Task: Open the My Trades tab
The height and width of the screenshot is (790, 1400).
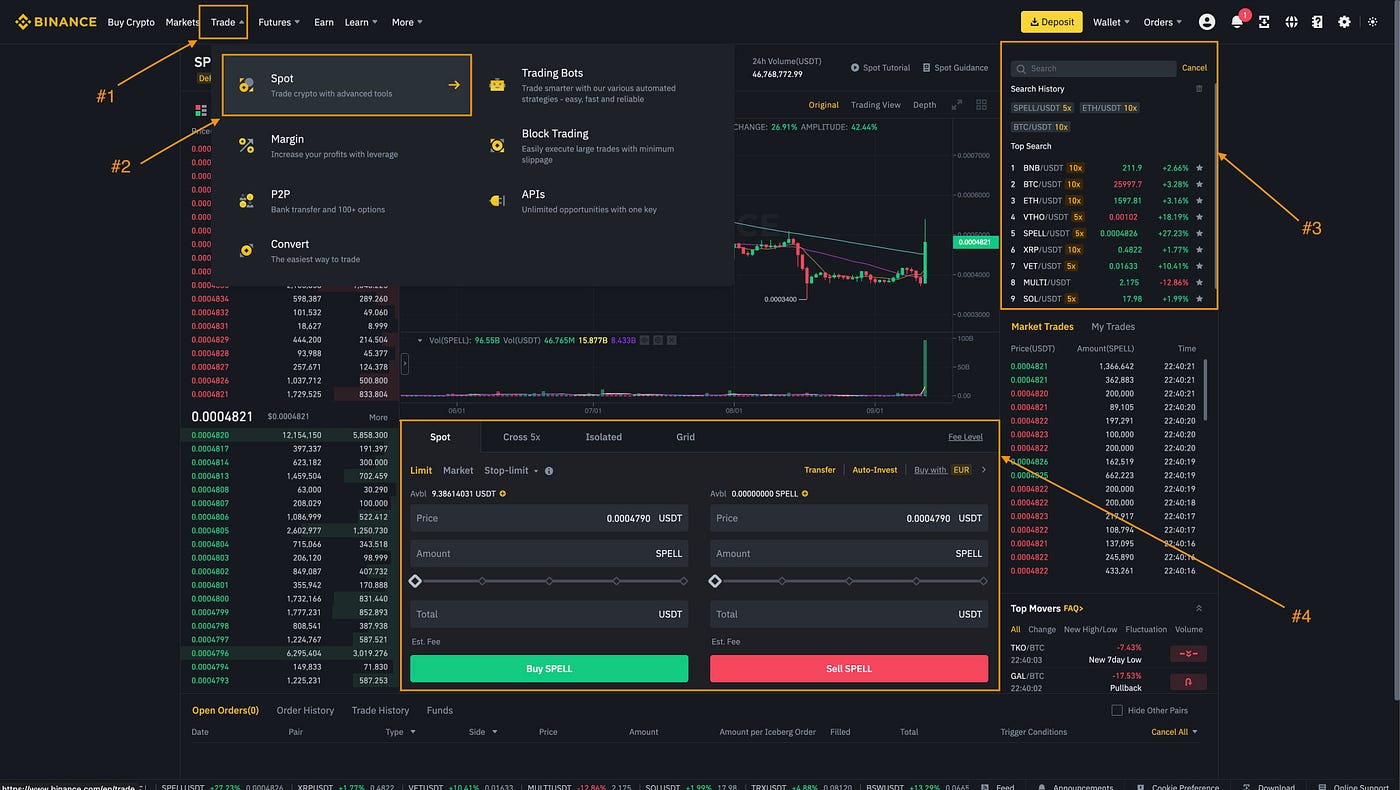Action: (x=1113, y=327)
